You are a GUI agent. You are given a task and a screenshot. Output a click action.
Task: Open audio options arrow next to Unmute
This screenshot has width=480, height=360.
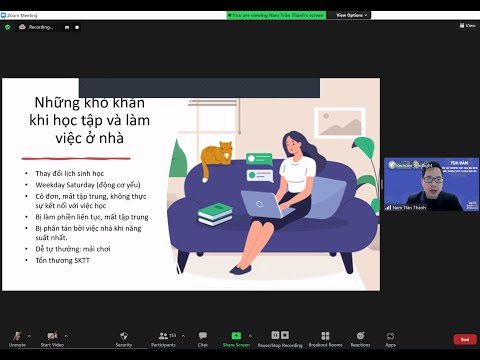(29, 336)
